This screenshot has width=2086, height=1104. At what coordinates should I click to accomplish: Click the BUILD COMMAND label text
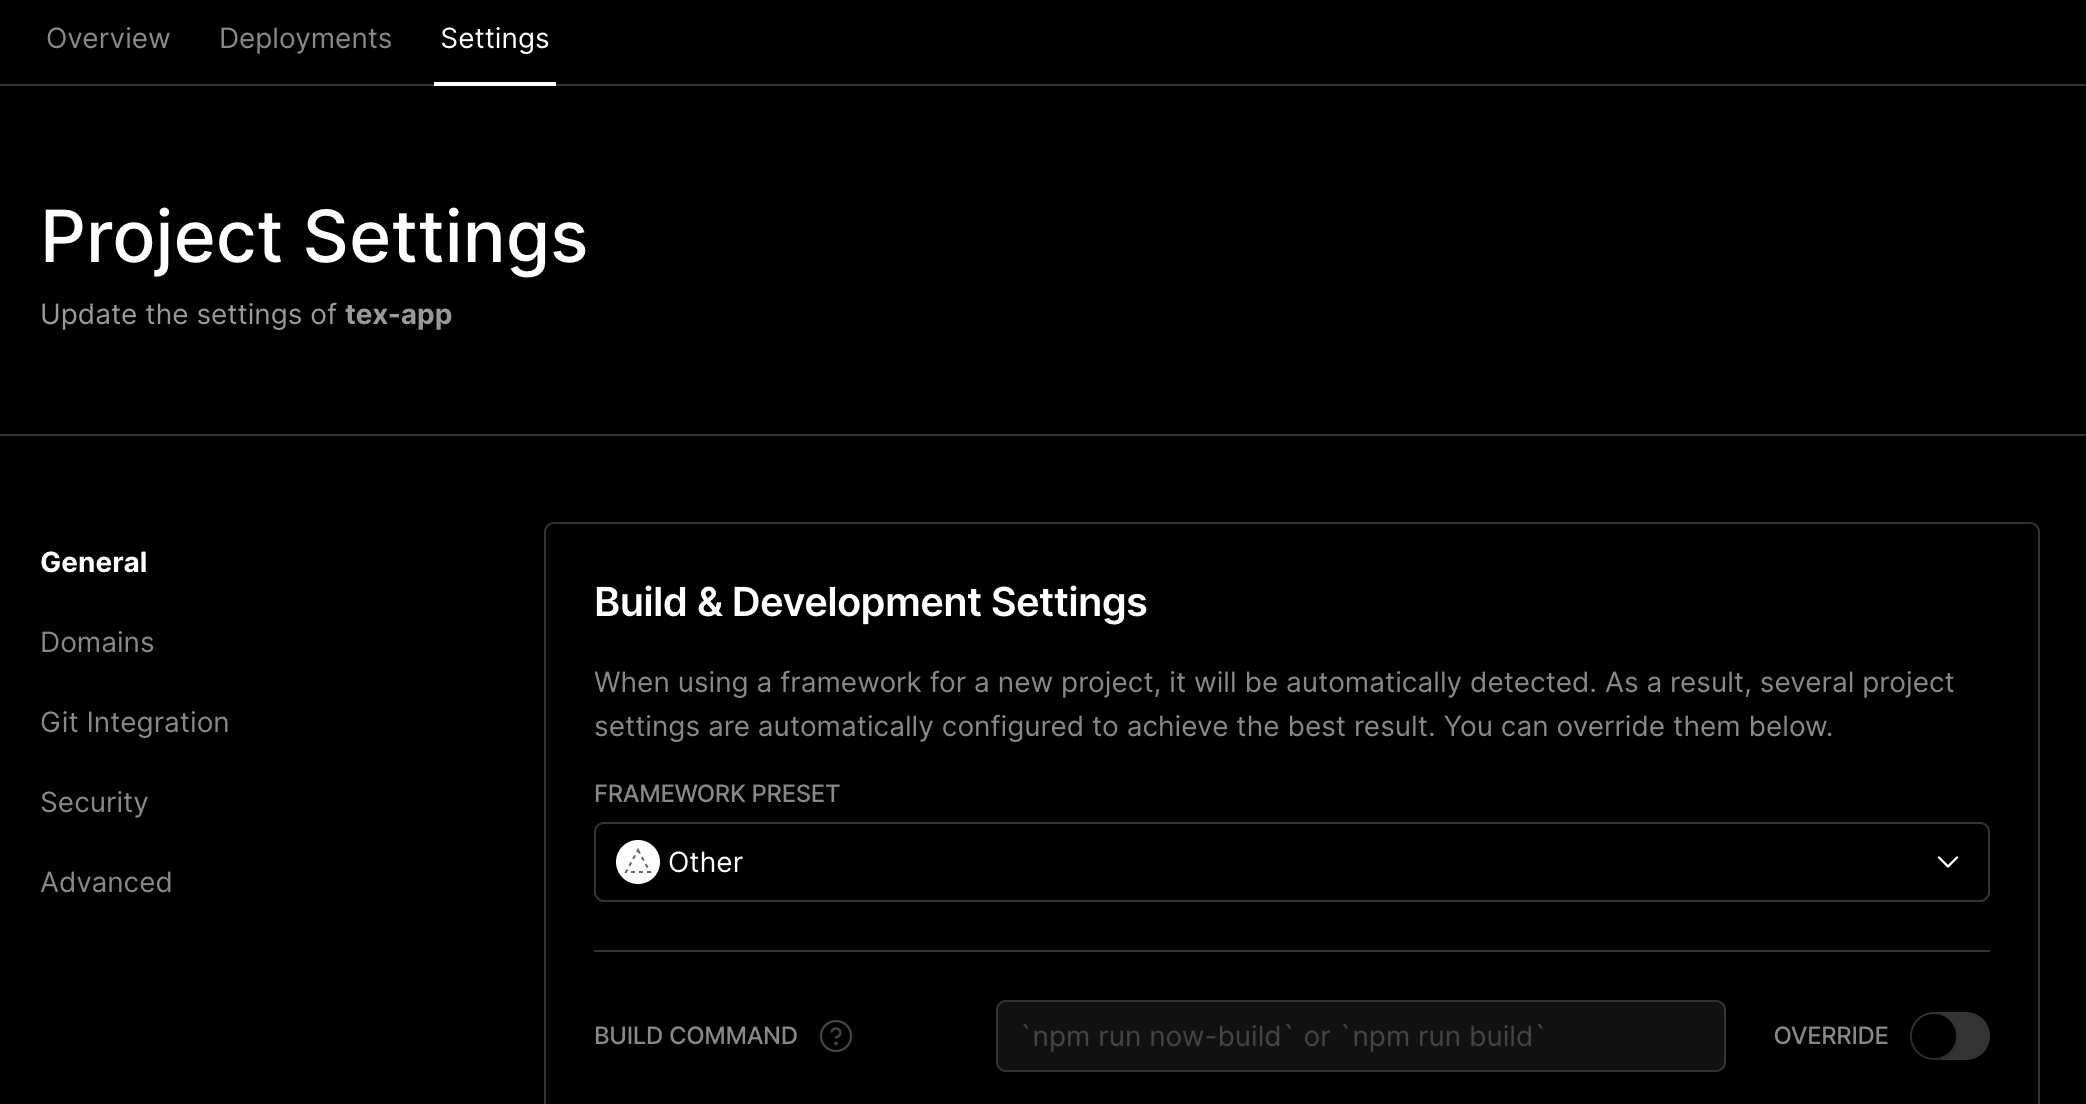click(x=696, y=1036)
